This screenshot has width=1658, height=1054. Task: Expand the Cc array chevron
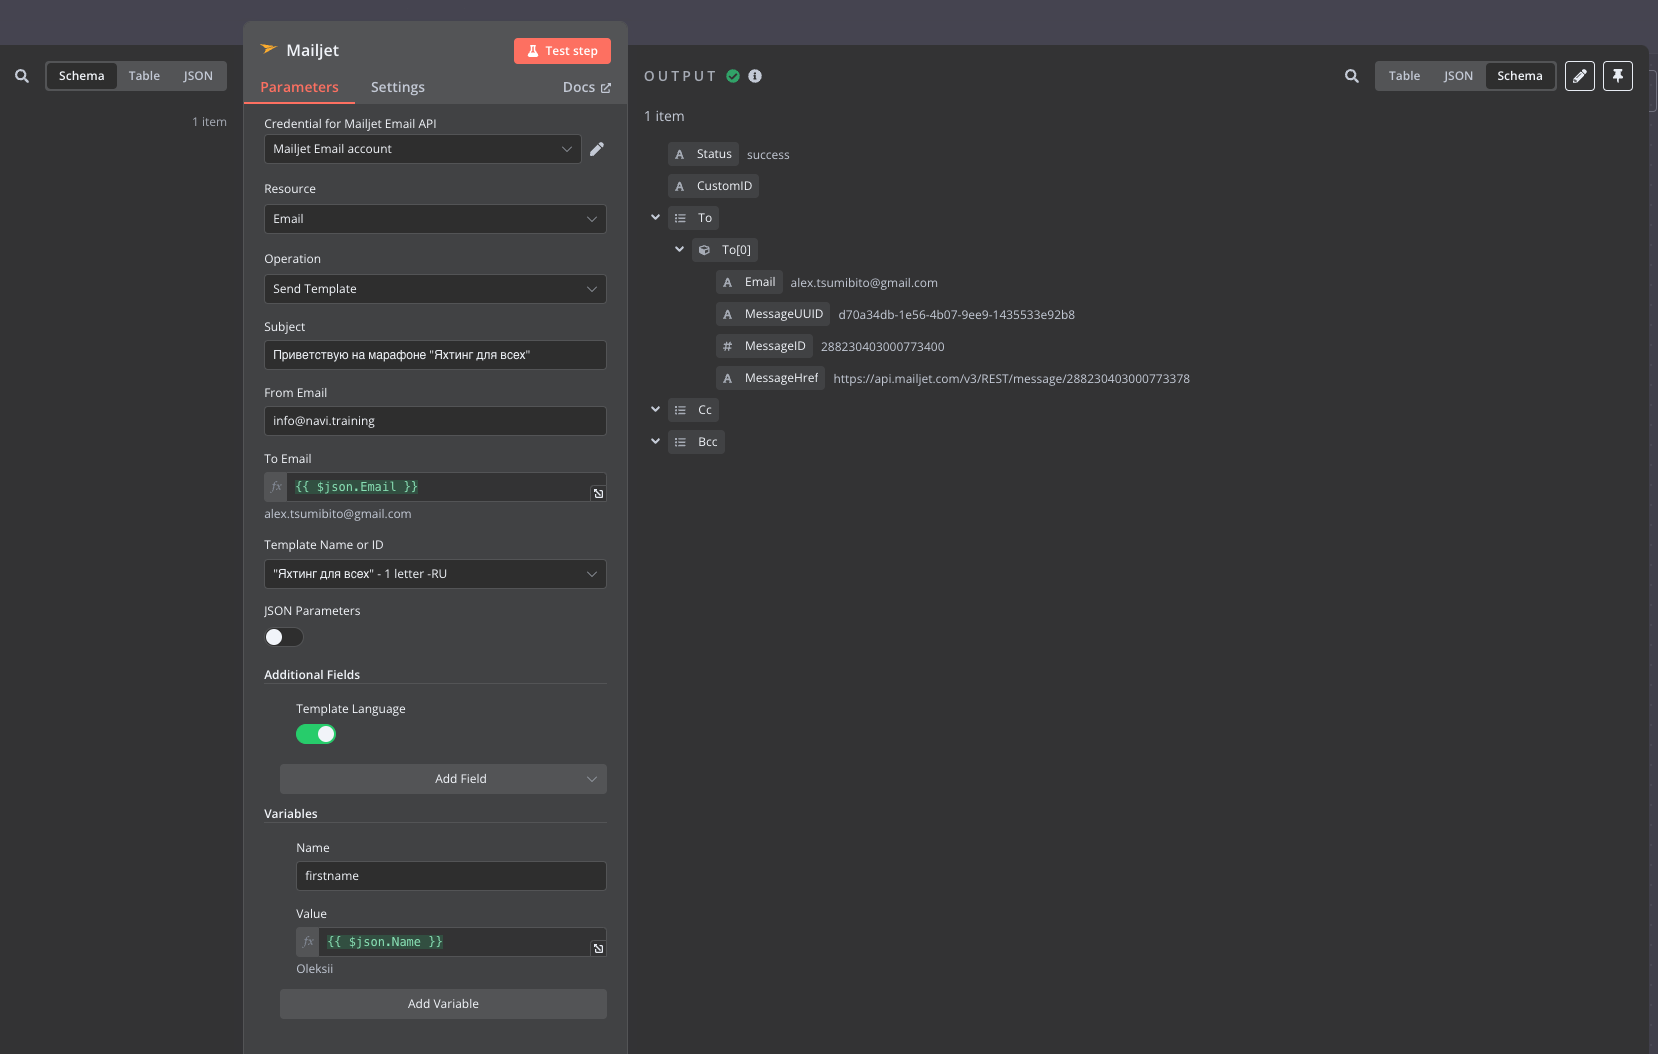tap(655, 409)
